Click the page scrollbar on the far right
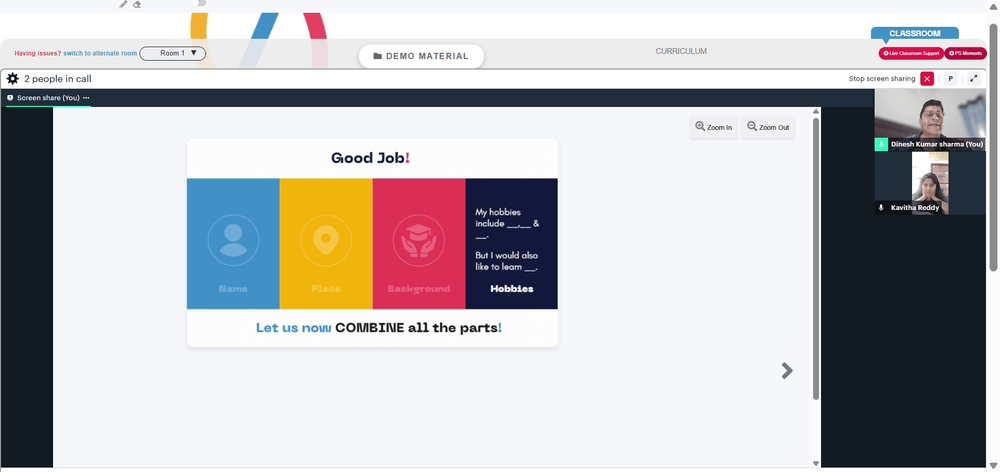Screen dimensions: 1000x472 point(993,147)
